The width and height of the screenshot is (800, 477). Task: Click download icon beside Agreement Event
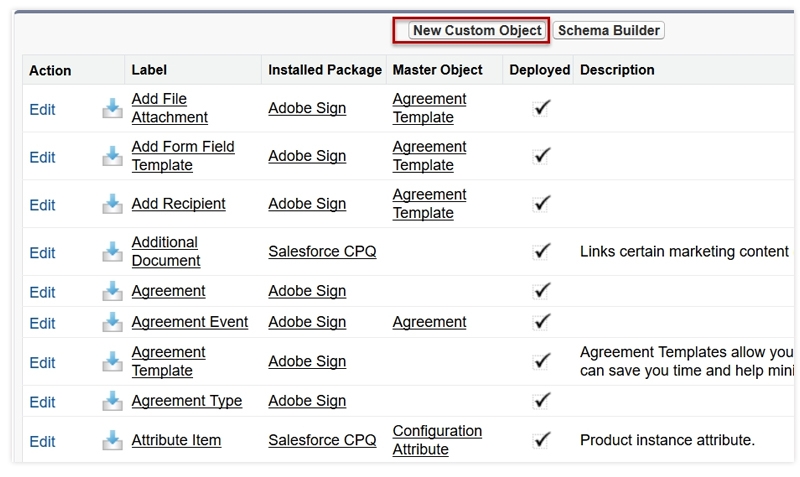click(112, 322)
